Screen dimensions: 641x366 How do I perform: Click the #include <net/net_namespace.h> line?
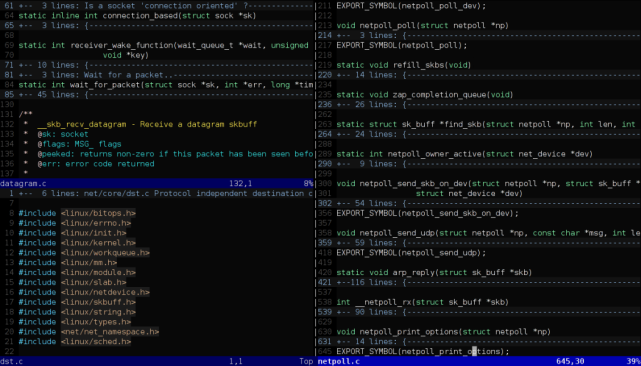[x=89, y=332]
